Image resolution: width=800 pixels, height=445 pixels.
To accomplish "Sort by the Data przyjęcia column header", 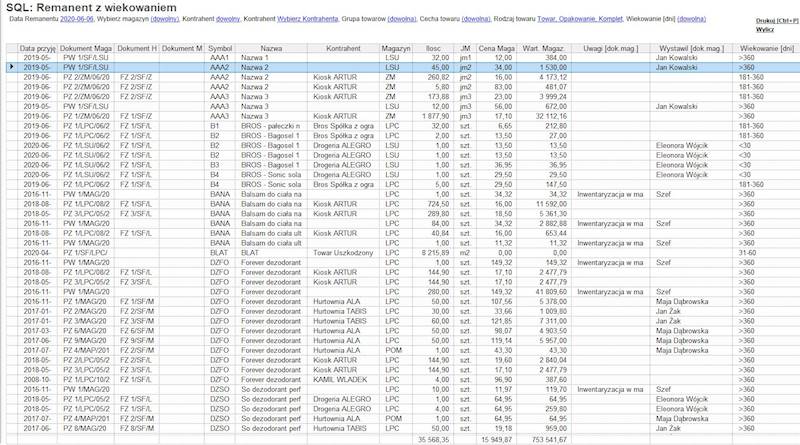I will coord(37,48).
